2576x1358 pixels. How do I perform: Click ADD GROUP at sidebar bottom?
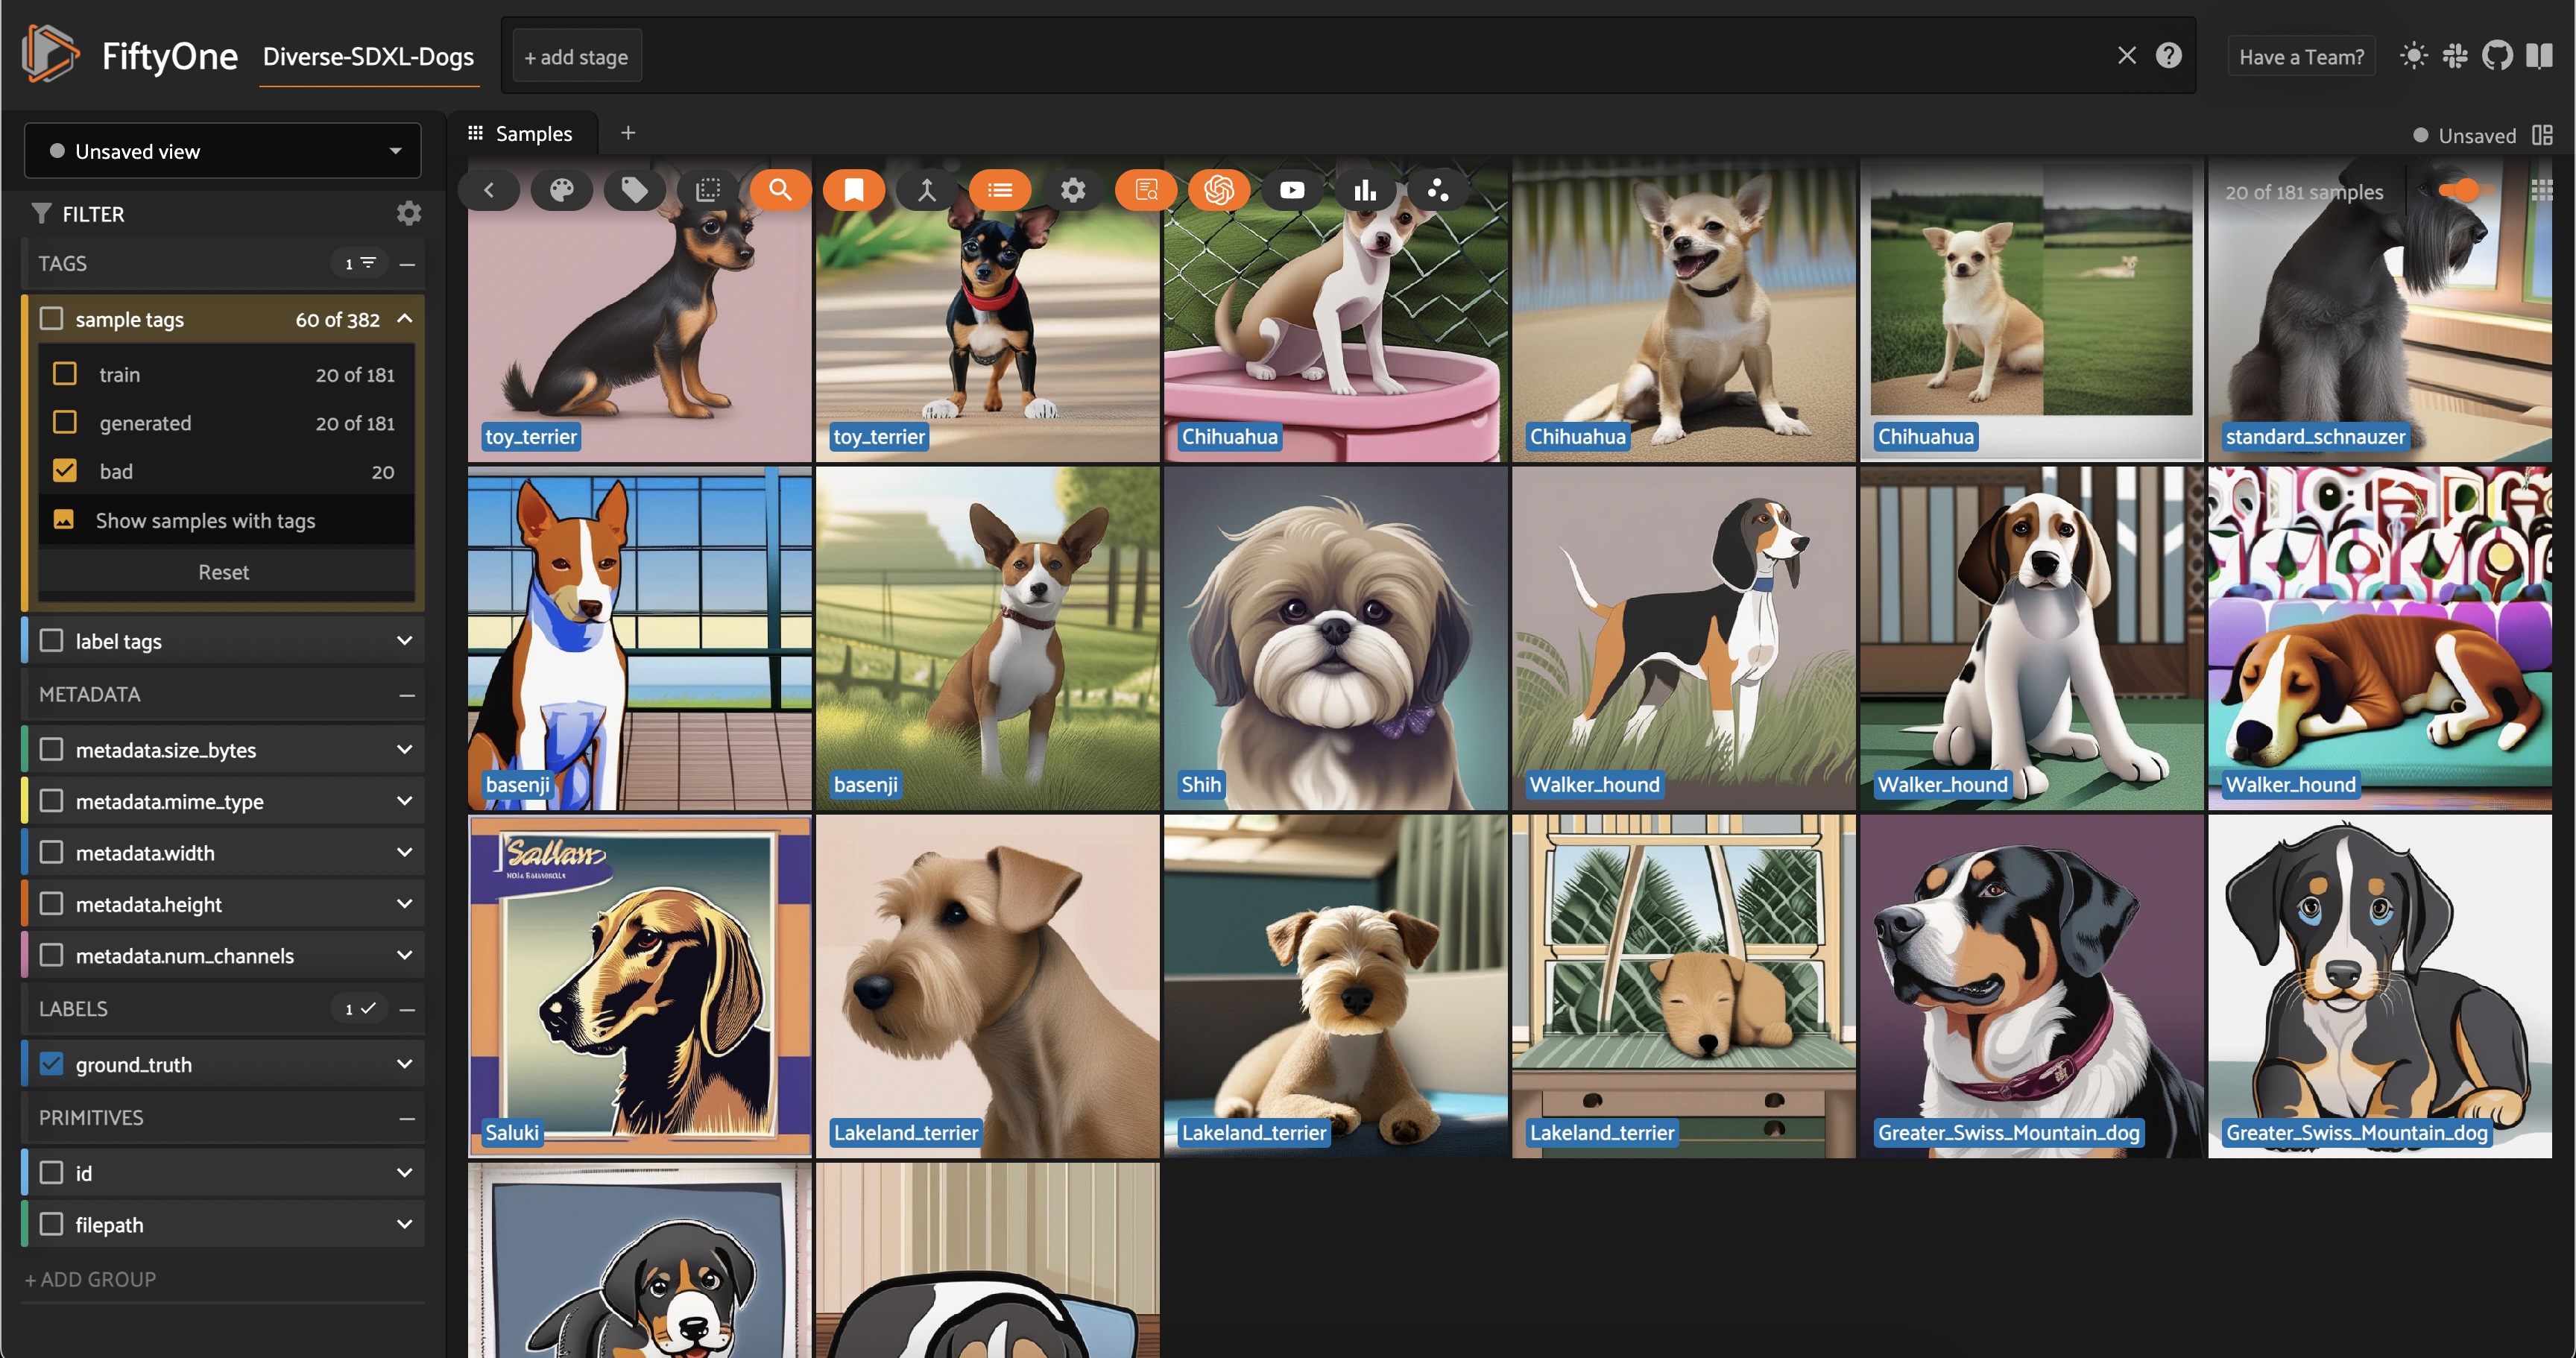tap(90, 1279)
